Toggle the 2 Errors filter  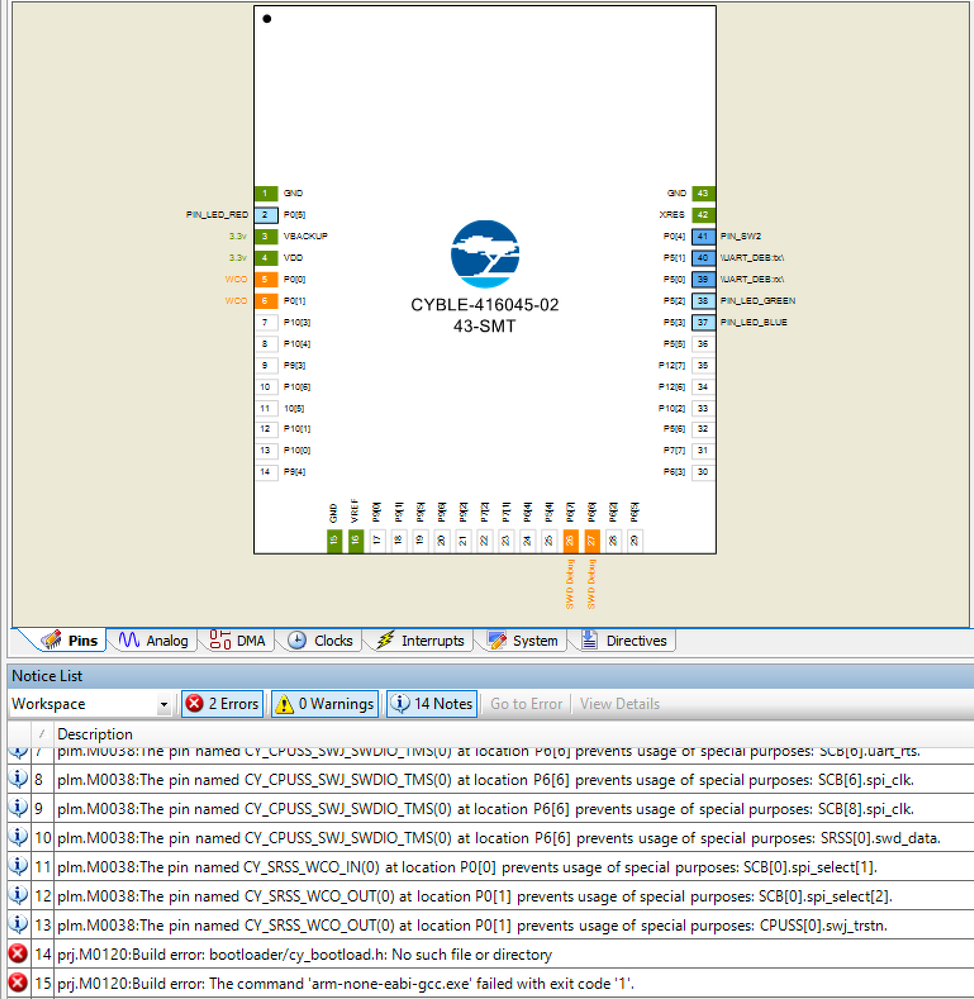click(222, 704)
